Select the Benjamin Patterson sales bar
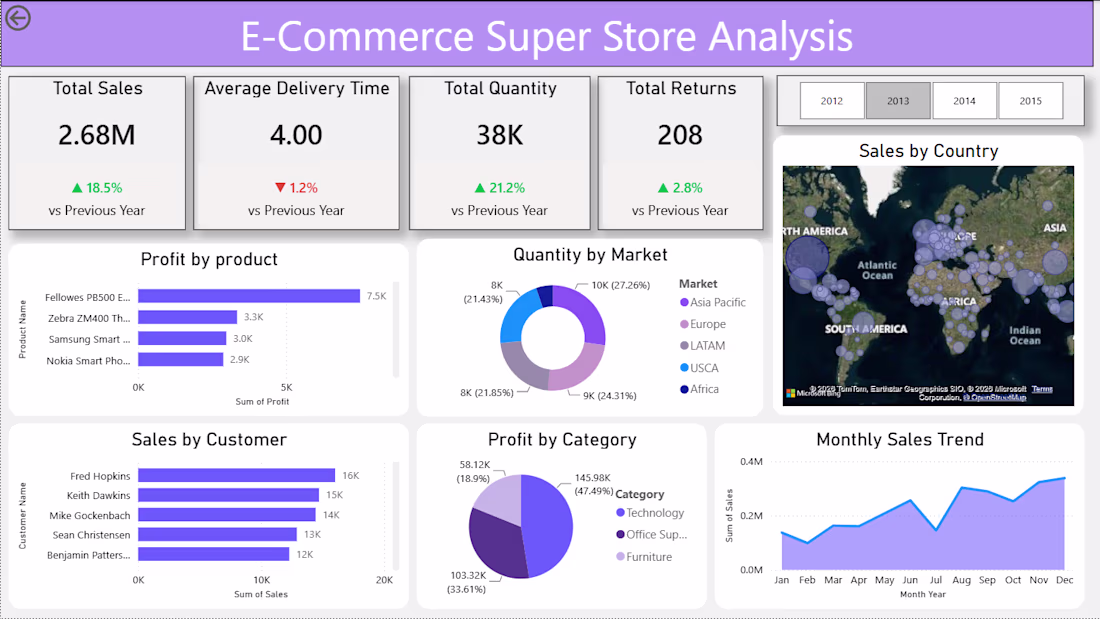This screenshot has height=619, width=1100. (x=213, y=554)
